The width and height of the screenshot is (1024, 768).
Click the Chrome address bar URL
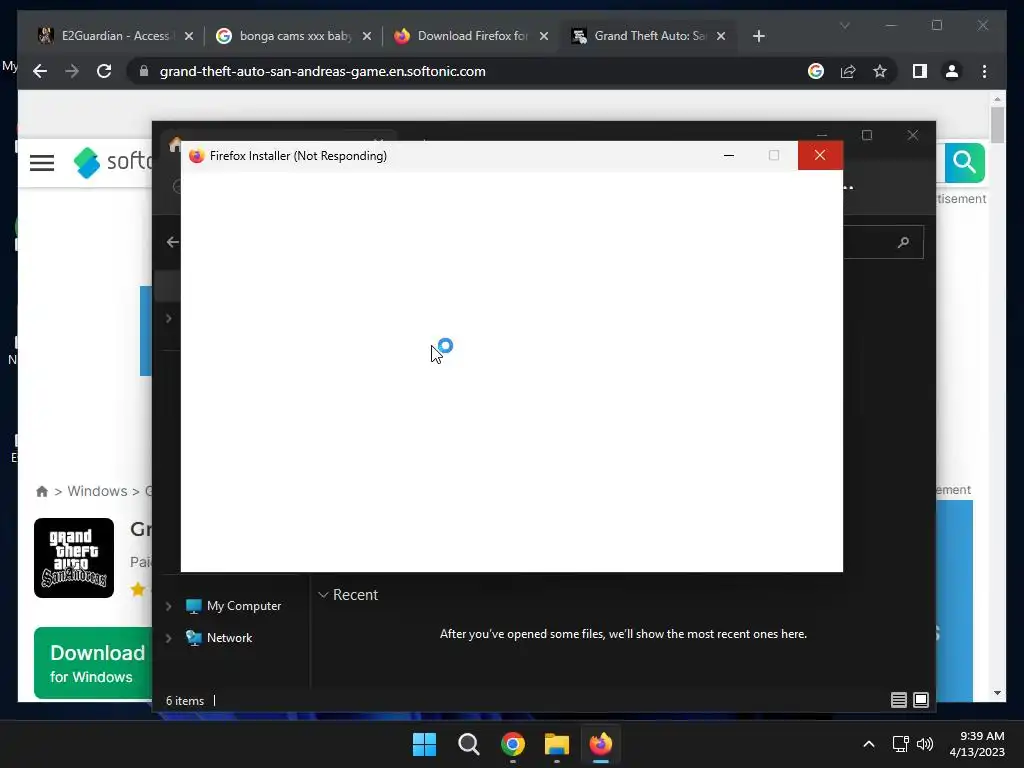click(323, 71)
